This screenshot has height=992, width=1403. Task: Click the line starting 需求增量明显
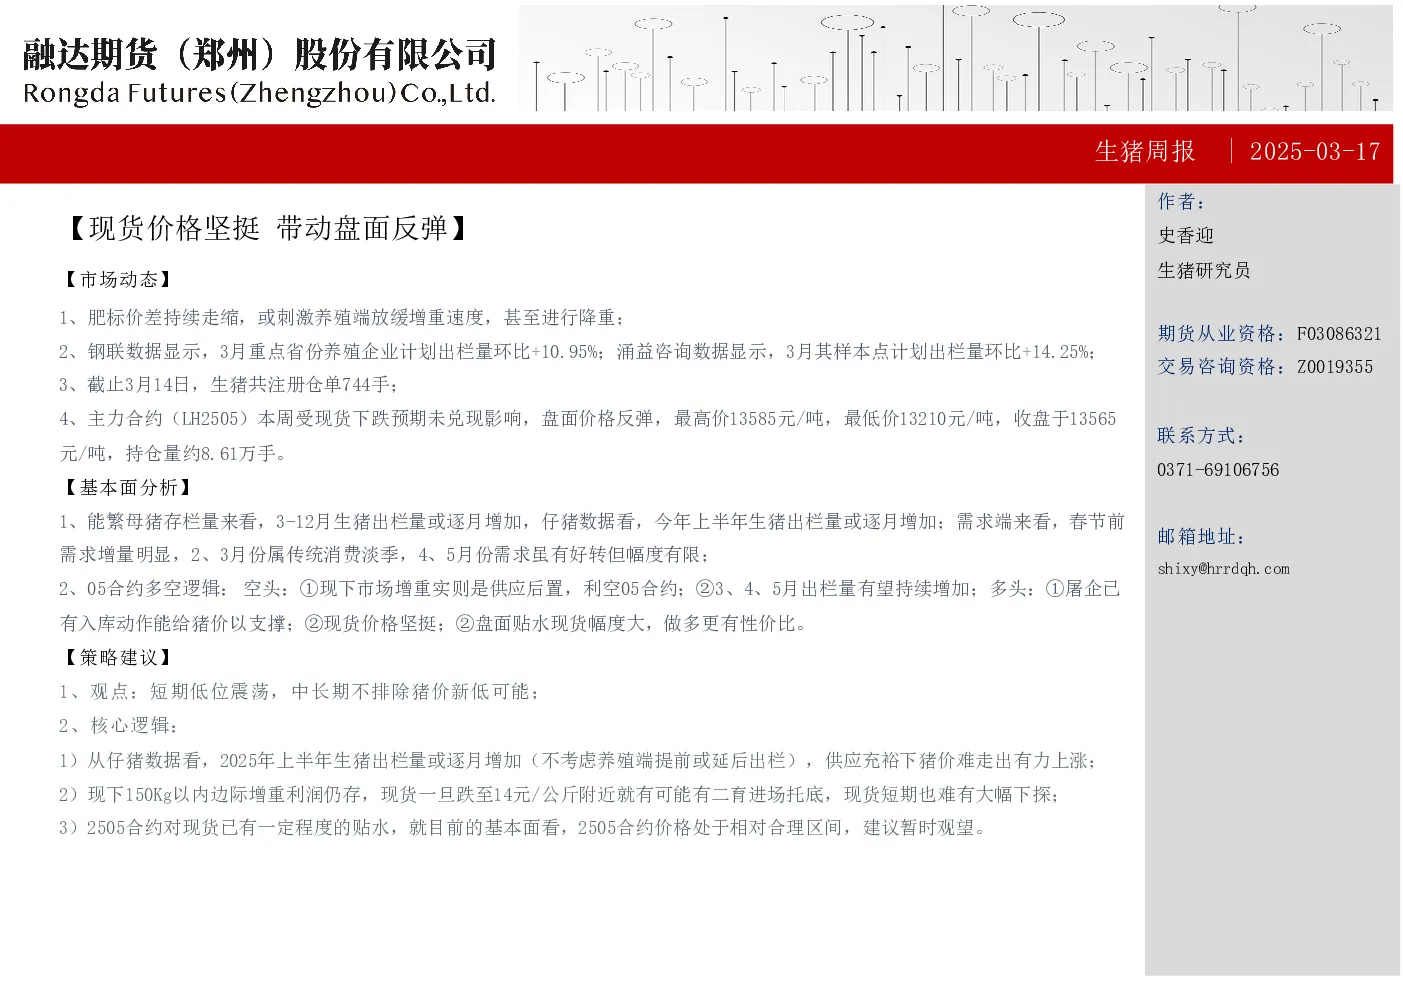click(x=386, y=554)
